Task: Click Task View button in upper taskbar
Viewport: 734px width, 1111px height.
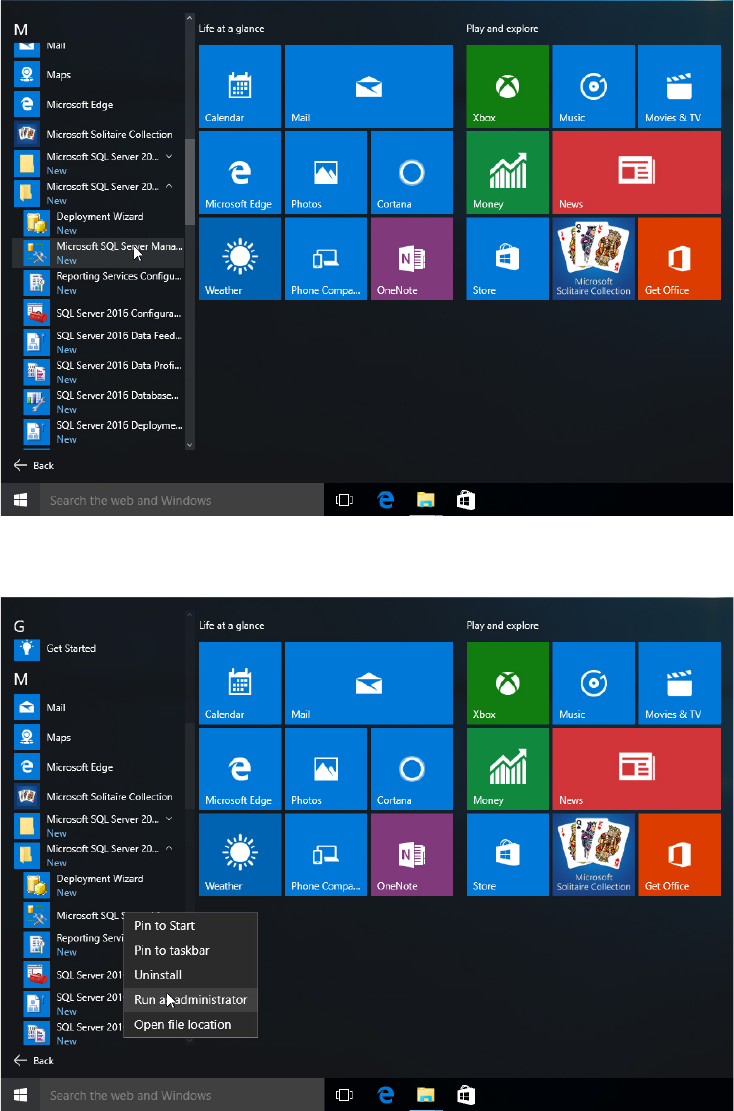Action: 344,500
